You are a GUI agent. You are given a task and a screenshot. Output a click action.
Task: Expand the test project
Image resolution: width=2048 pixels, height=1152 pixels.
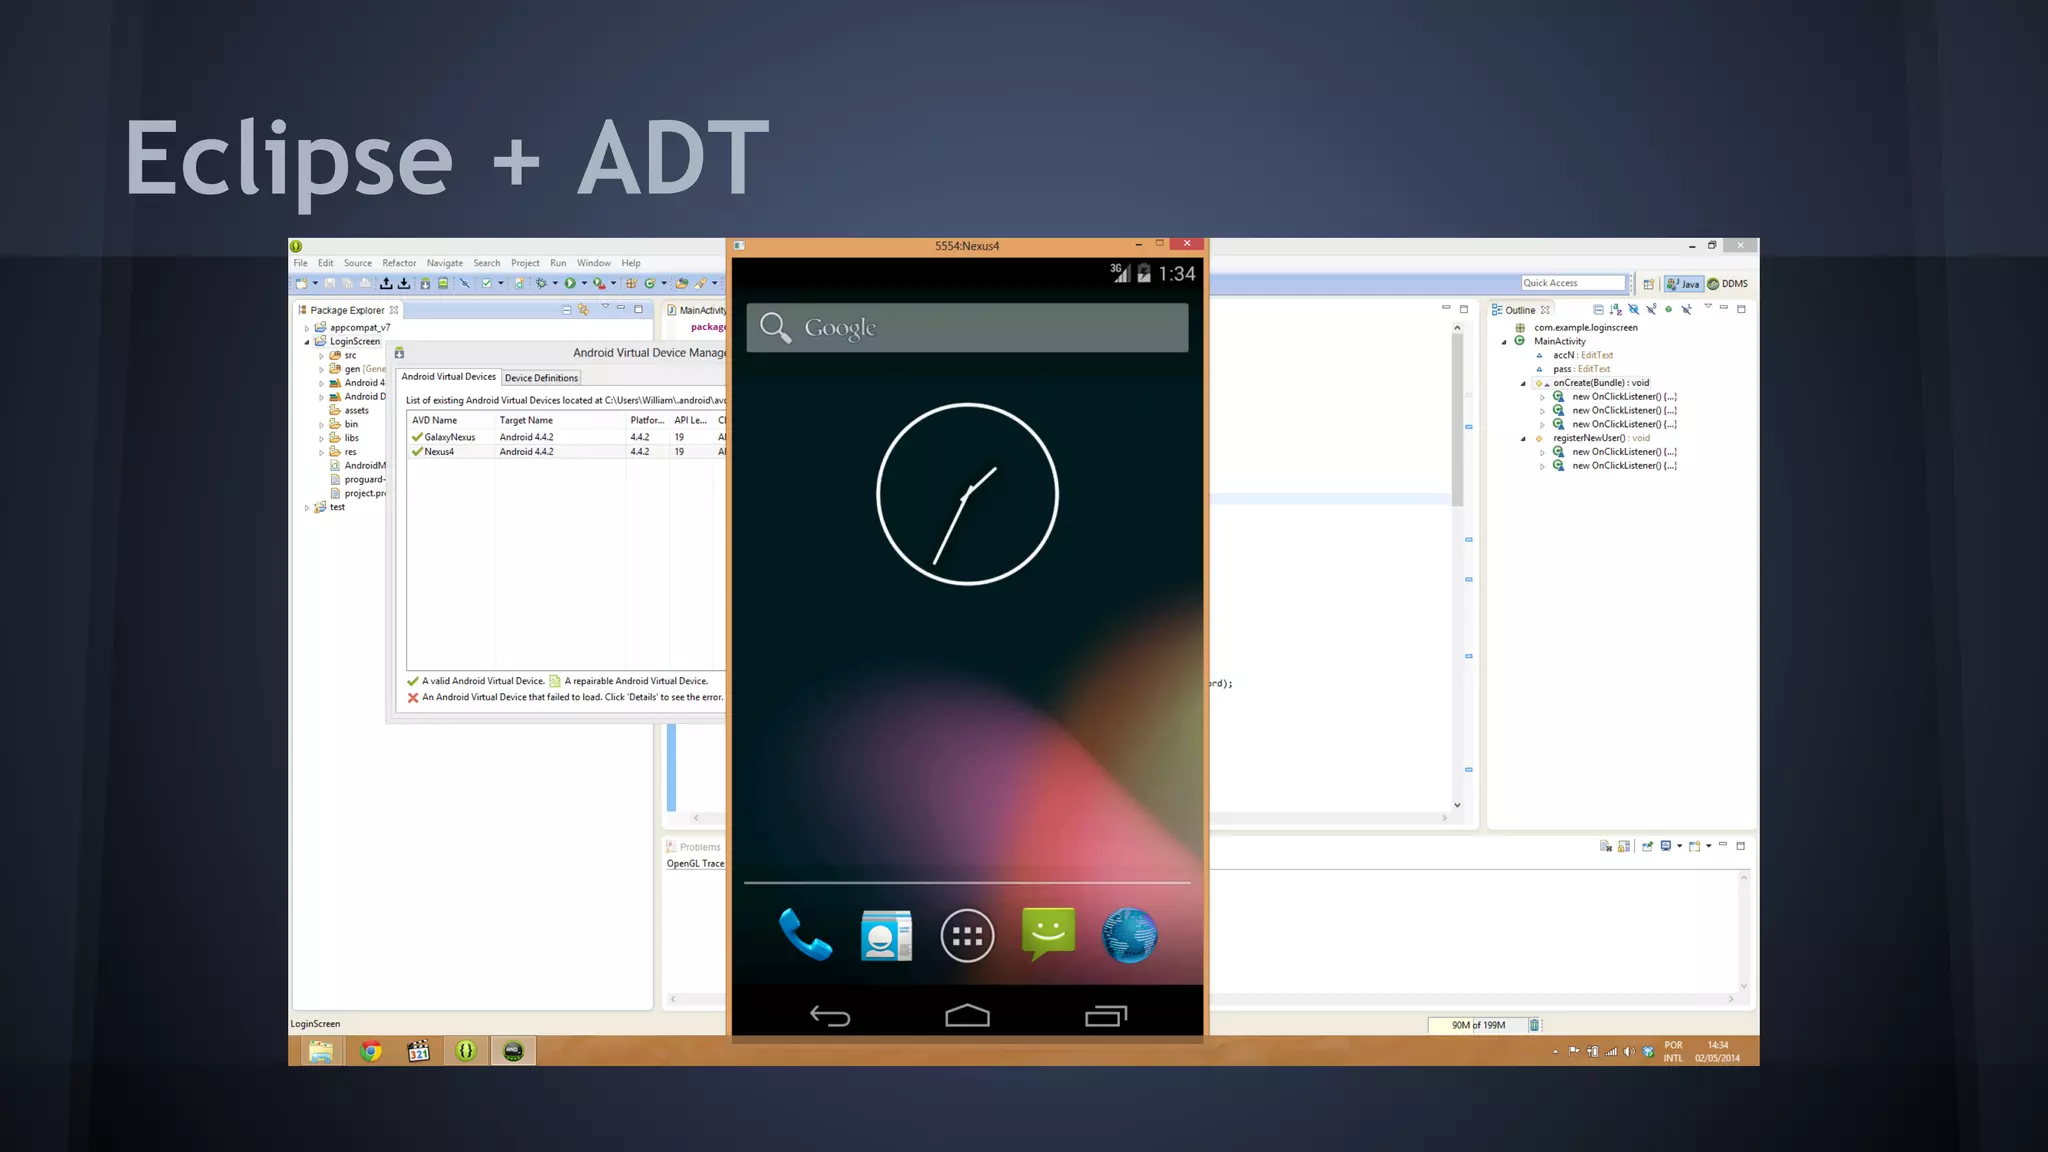(307, 508)
